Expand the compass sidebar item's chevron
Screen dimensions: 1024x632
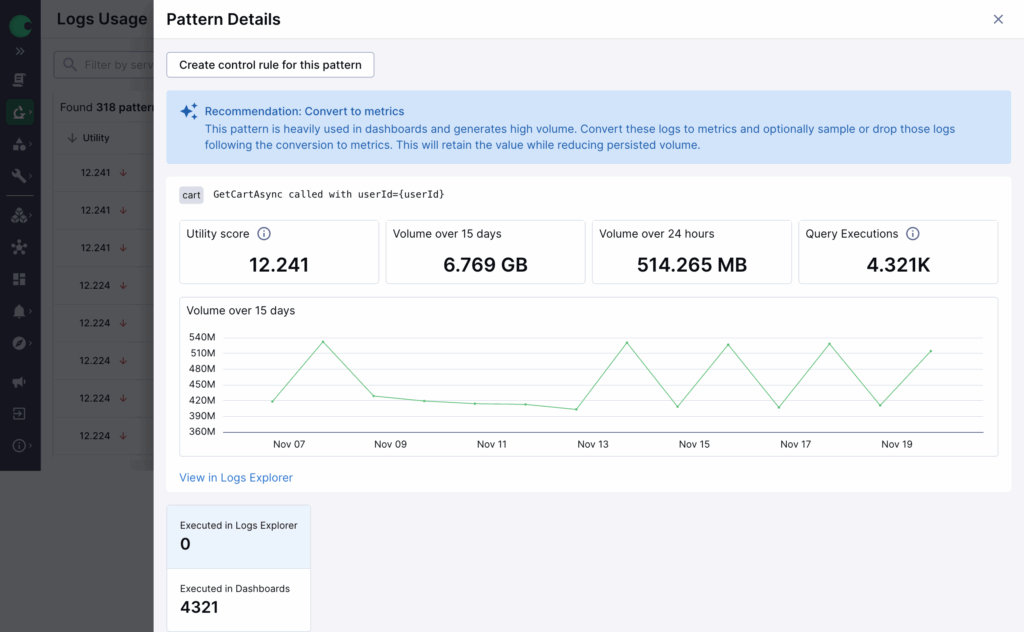click(30, 345)
